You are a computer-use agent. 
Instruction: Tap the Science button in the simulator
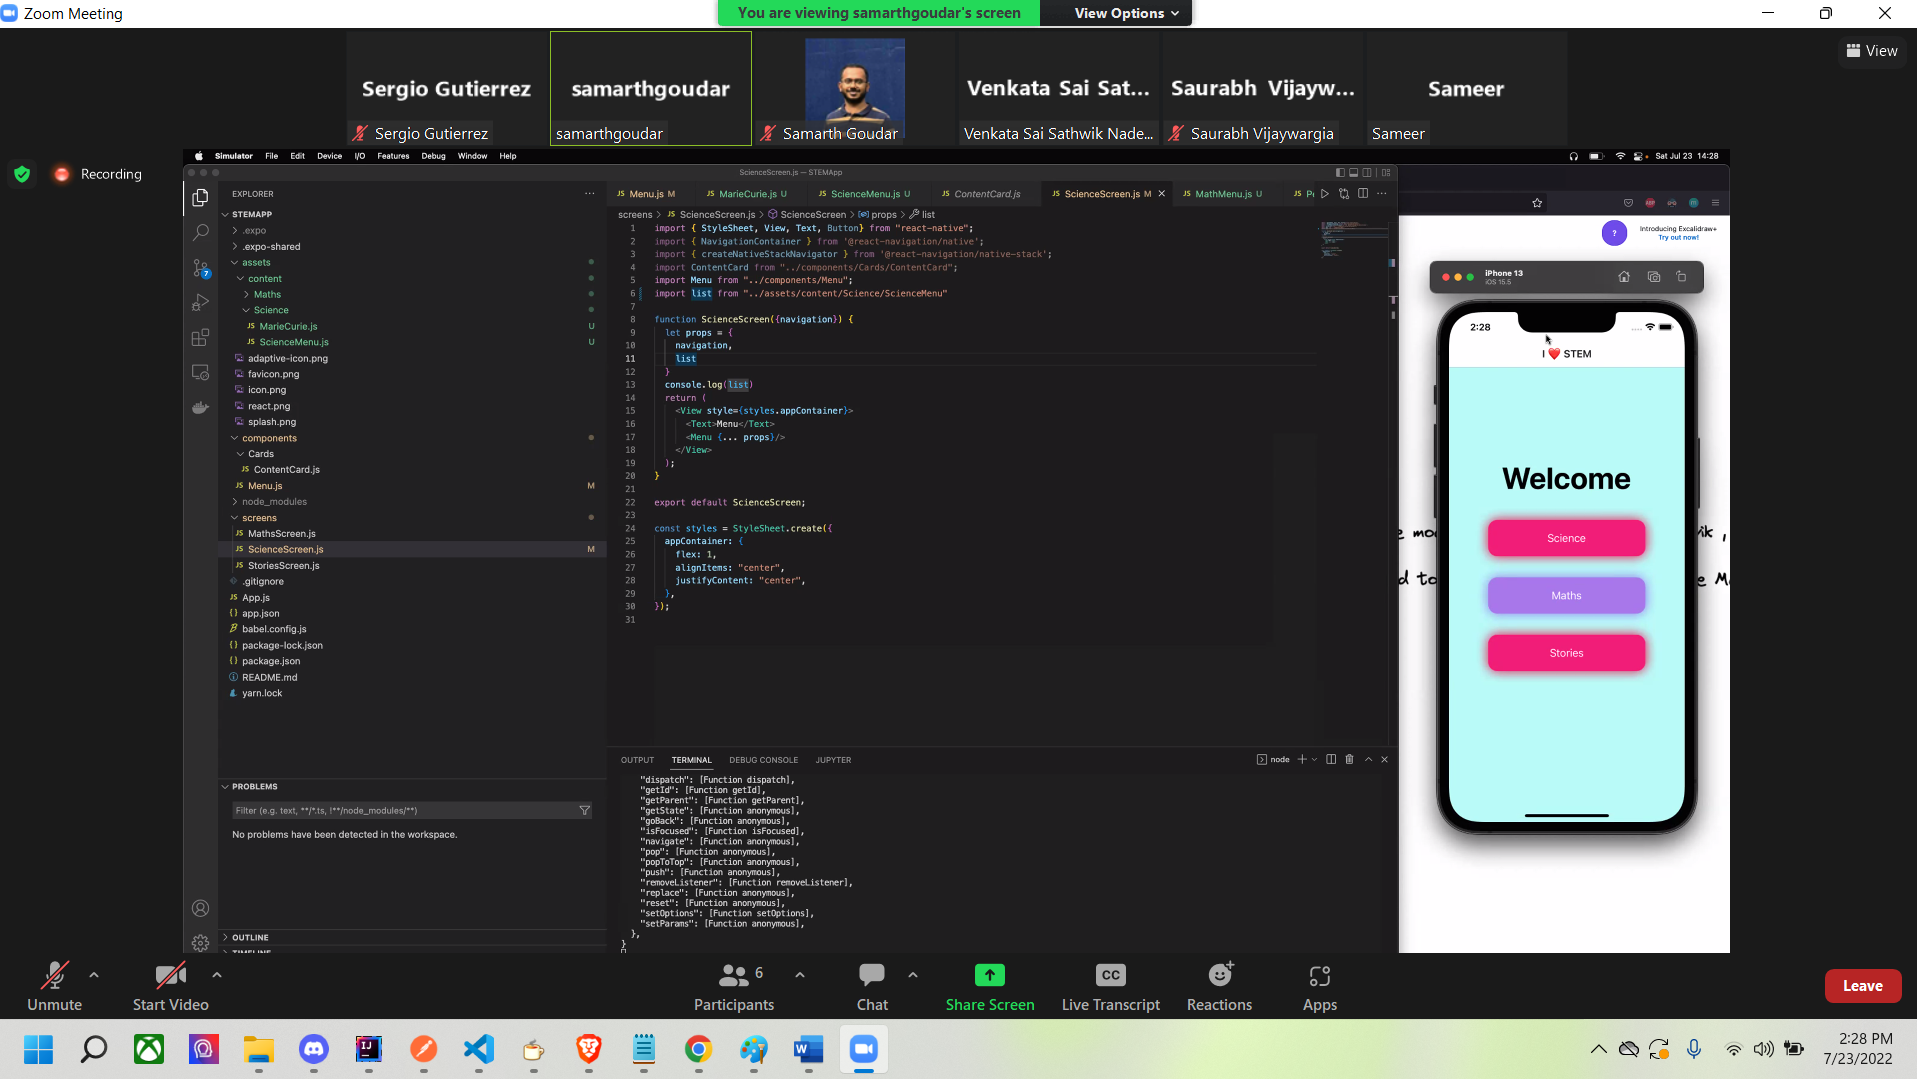[1566, 538]
